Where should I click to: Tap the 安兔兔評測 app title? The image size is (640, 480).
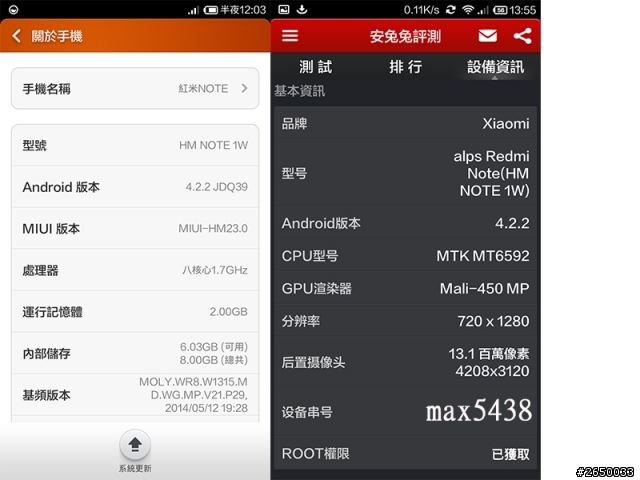click(405, 36)
